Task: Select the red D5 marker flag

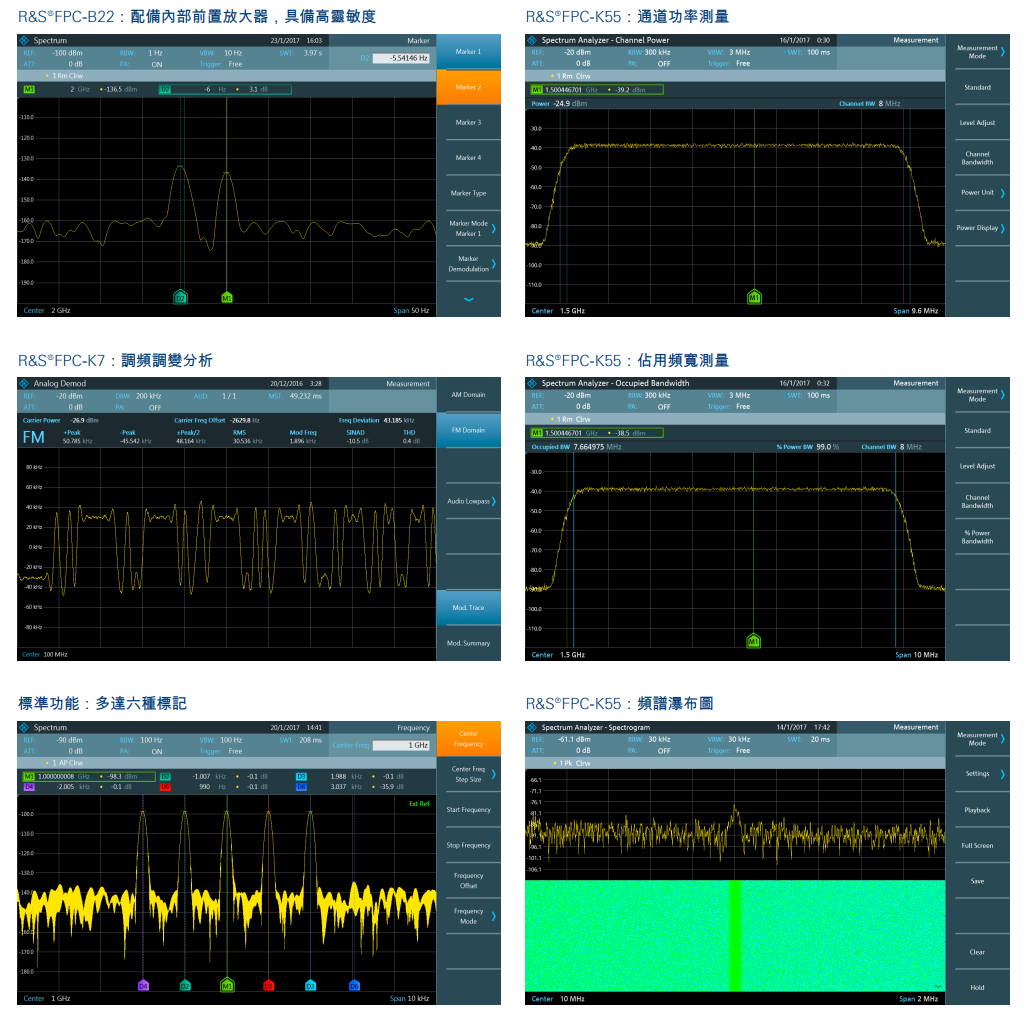Action: click(268, 985)
